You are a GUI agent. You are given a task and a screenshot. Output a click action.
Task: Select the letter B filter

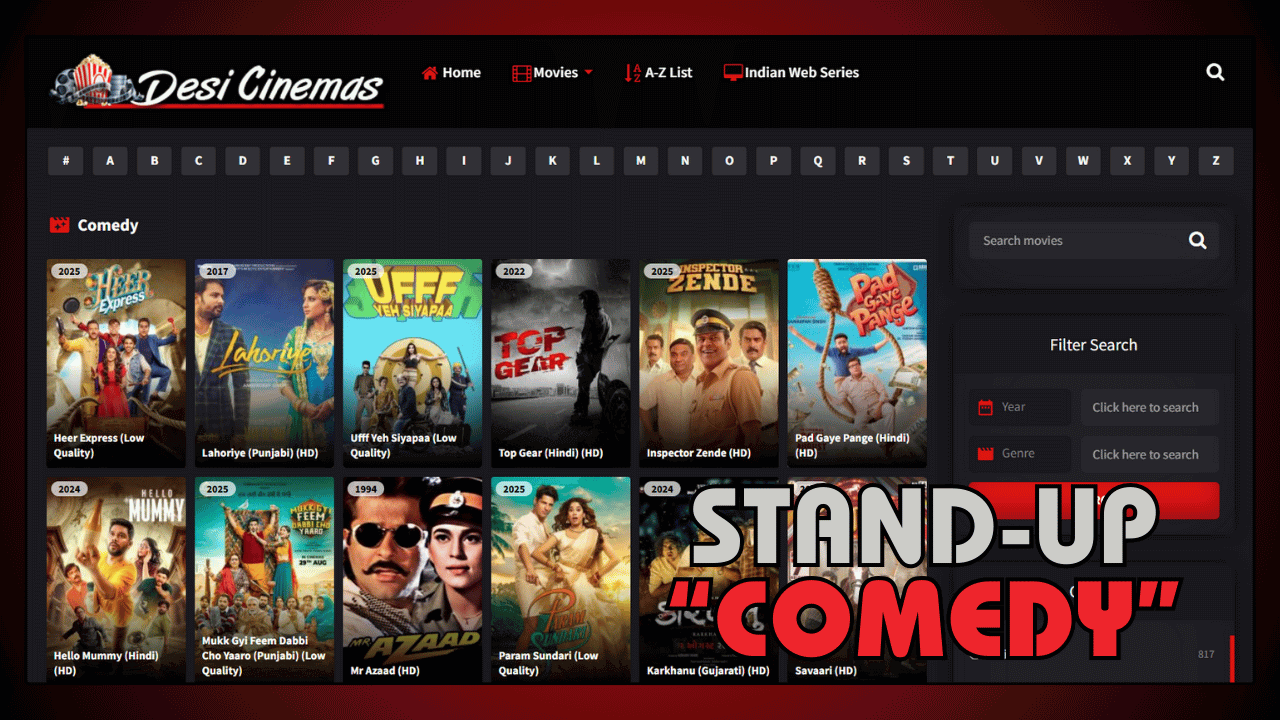coord(154,161)
